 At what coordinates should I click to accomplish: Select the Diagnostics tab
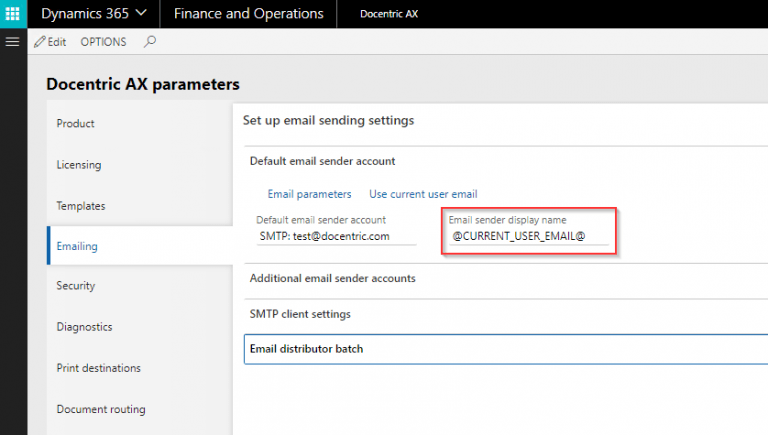[140, 327]
